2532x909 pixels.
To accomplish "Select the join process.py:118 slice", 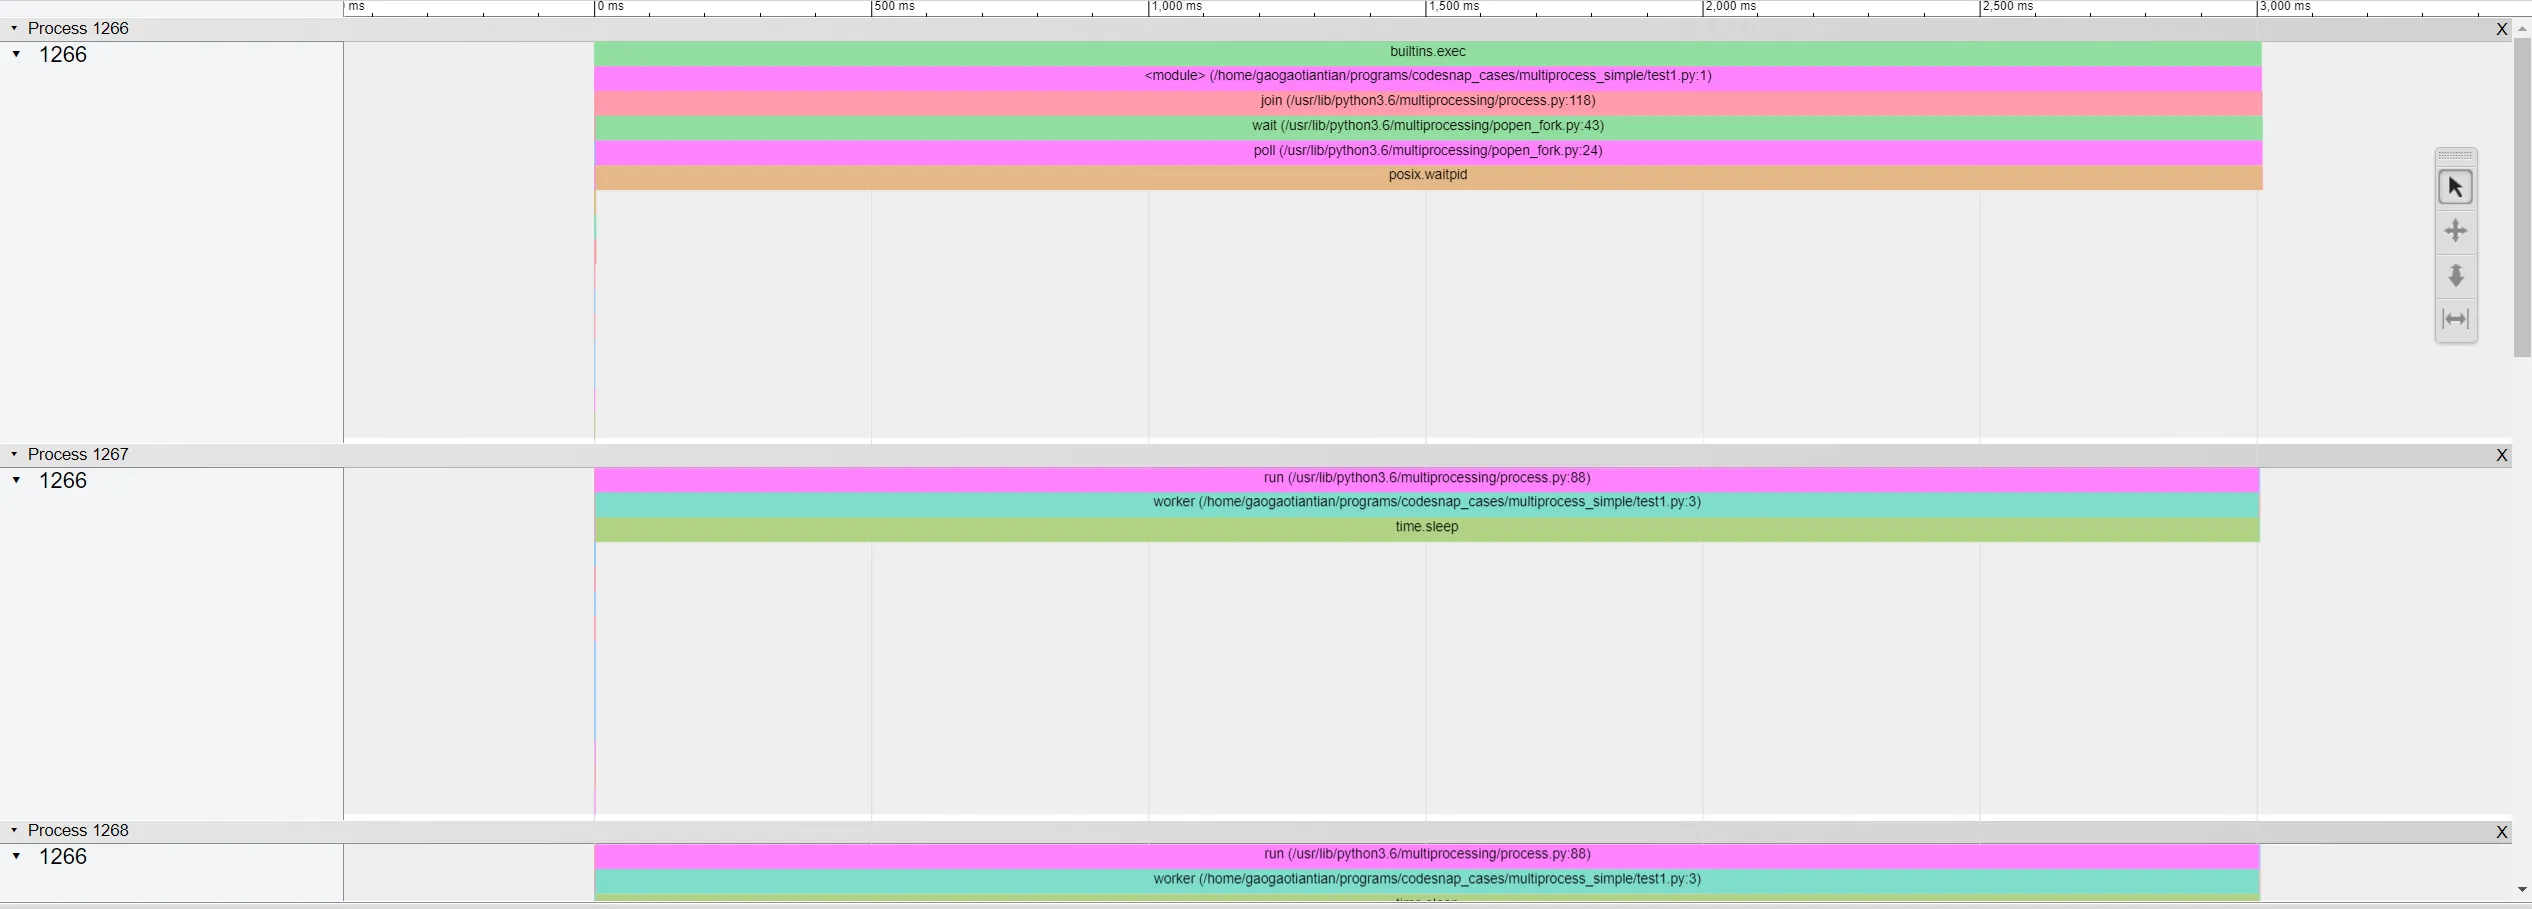I will [1427, 103].
